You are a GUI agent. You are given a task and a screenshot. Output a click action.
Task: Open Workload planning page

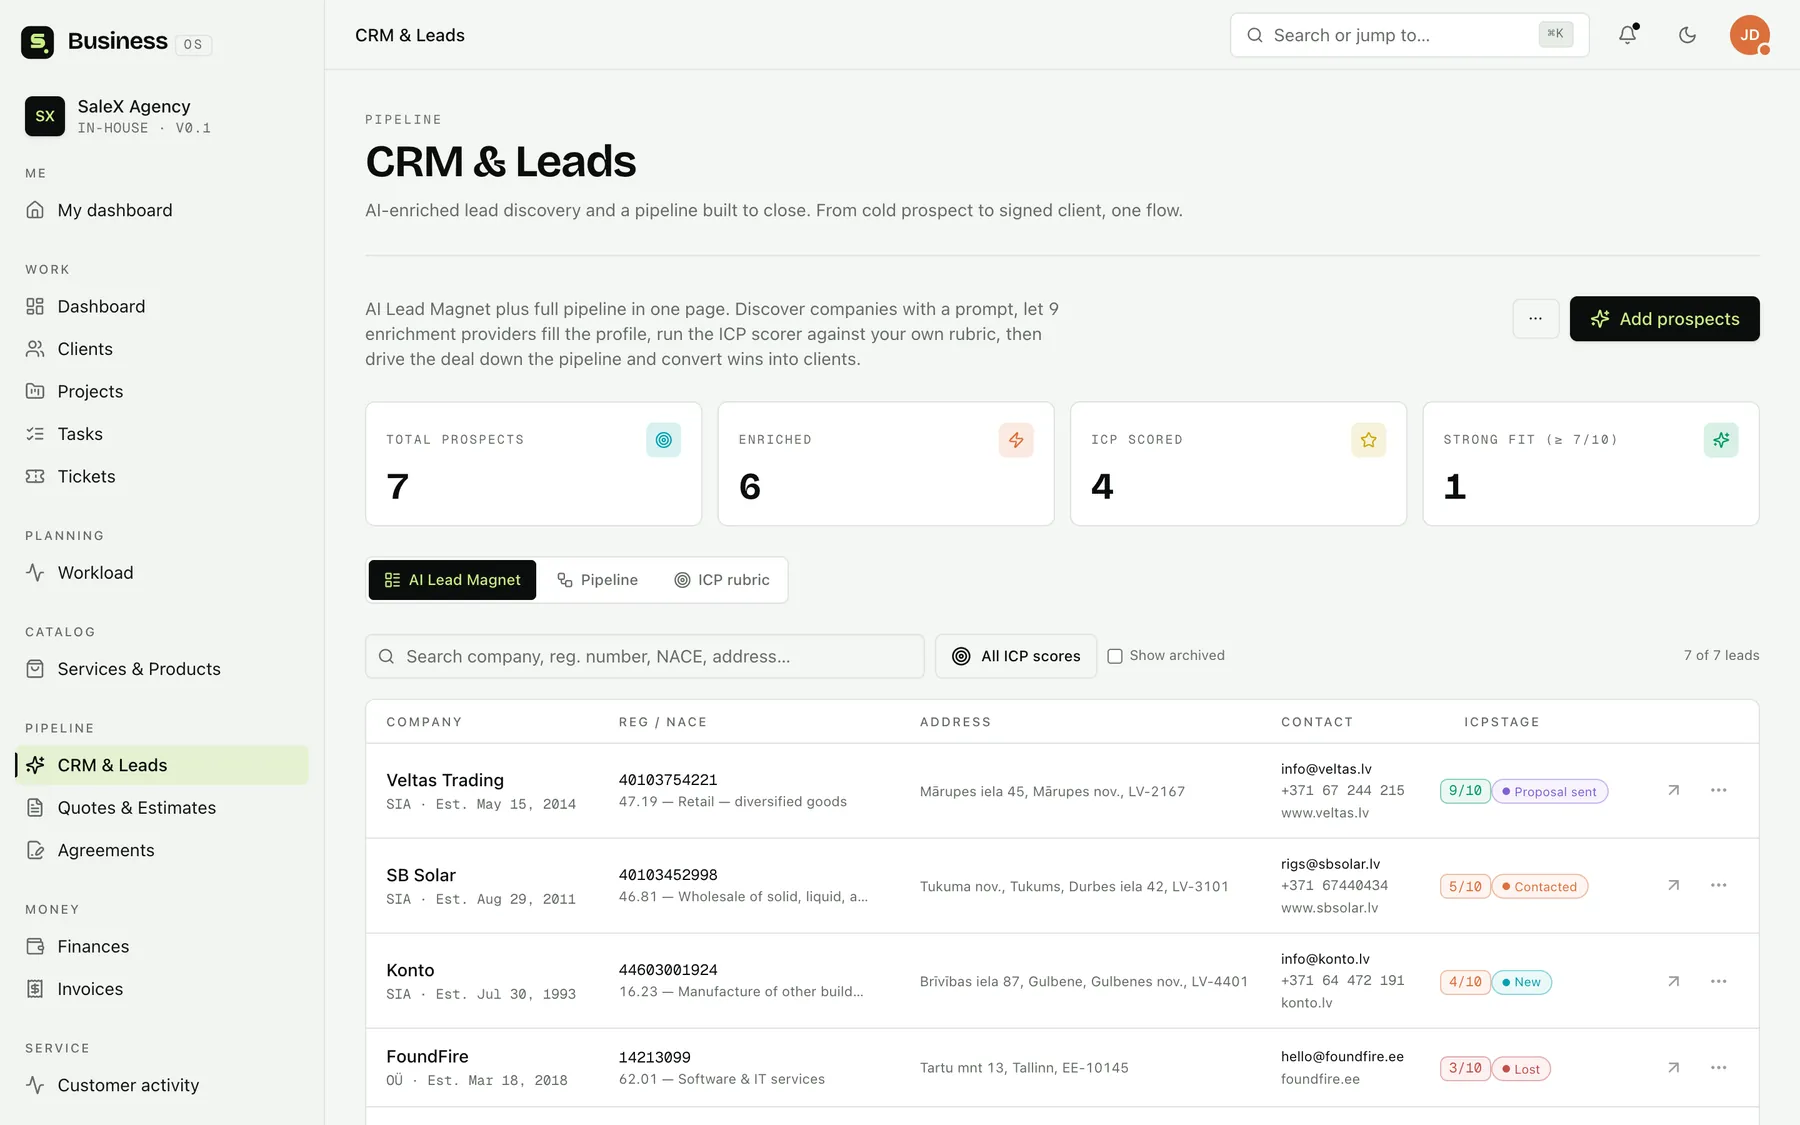click(x=162, y=573)
